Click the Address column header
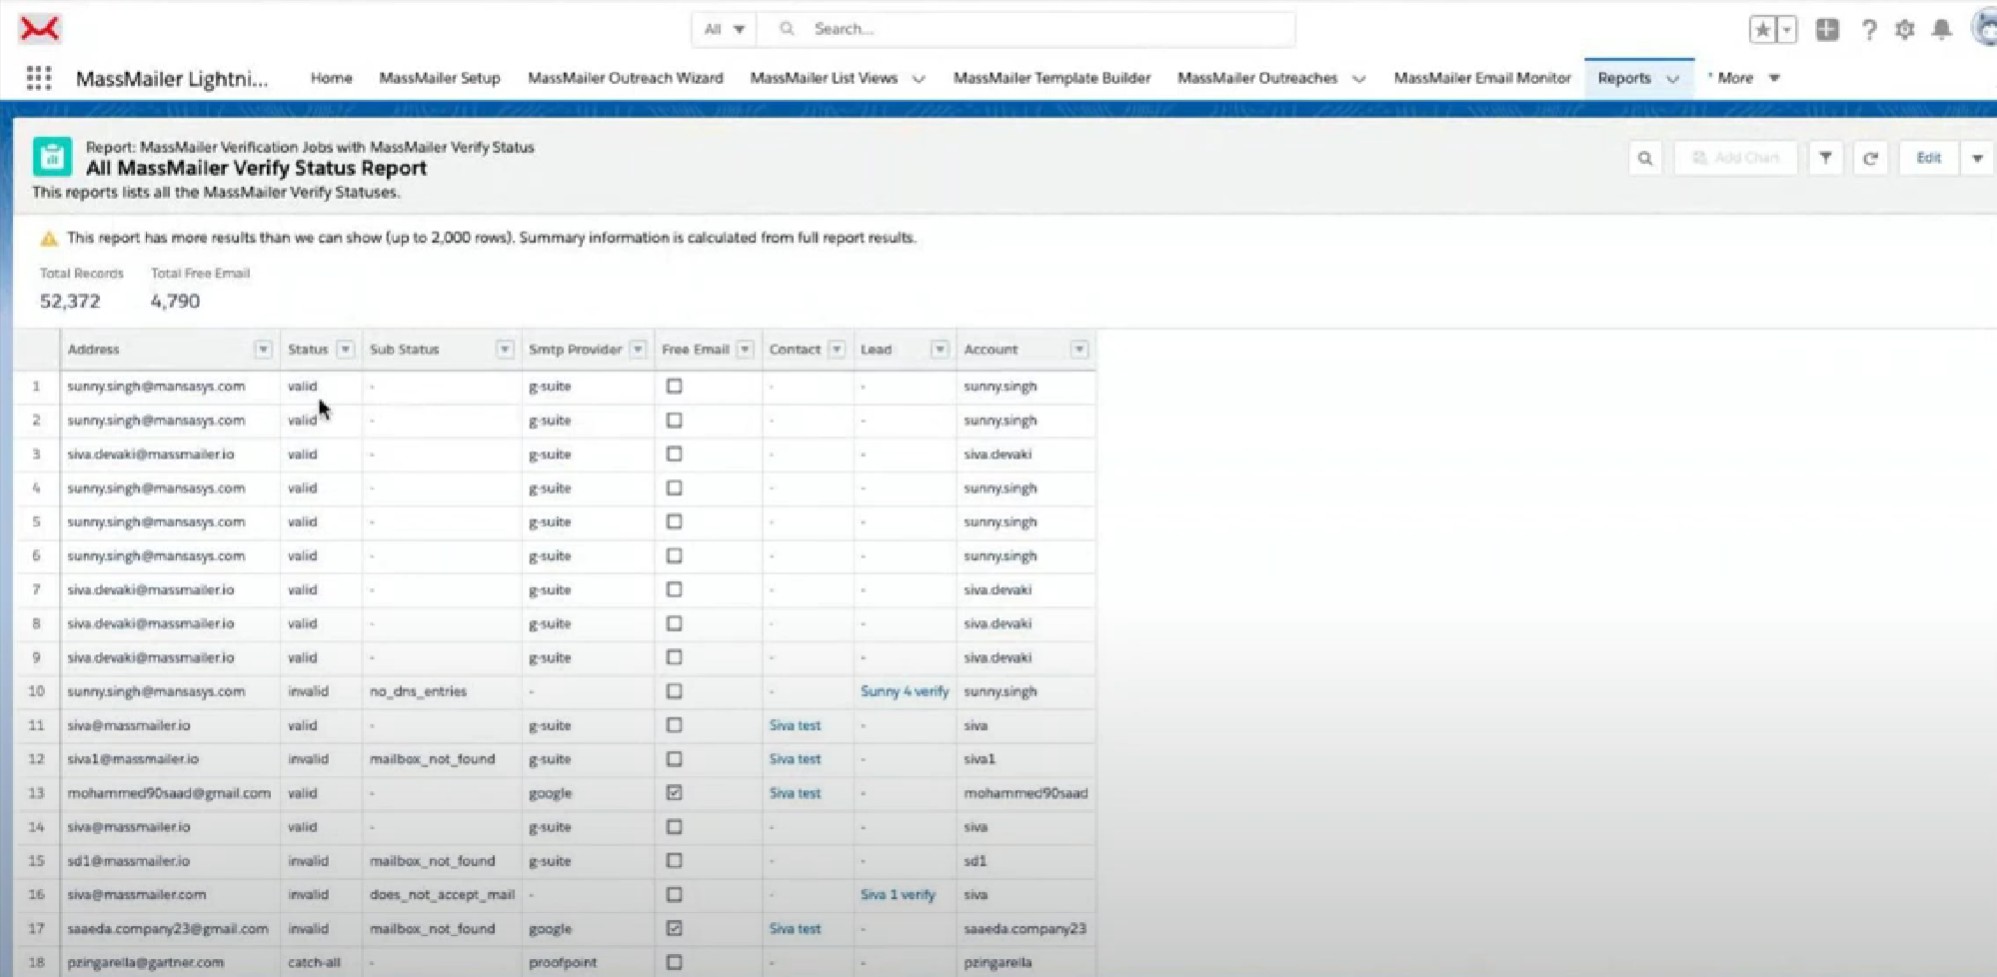This screenshot has height=977, width=1997. click(x=93, y=349)
